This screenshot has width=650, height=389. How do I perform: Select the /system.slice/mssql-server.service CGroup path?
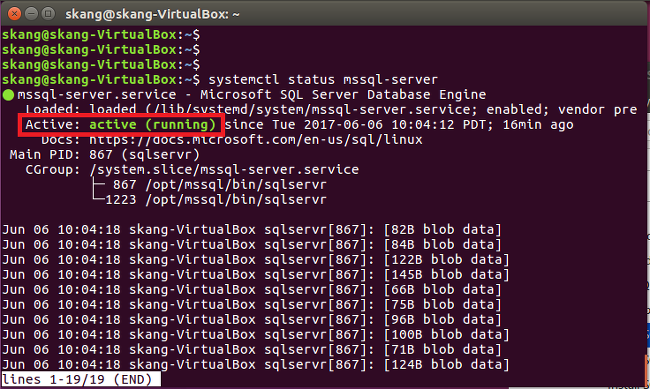224,170
